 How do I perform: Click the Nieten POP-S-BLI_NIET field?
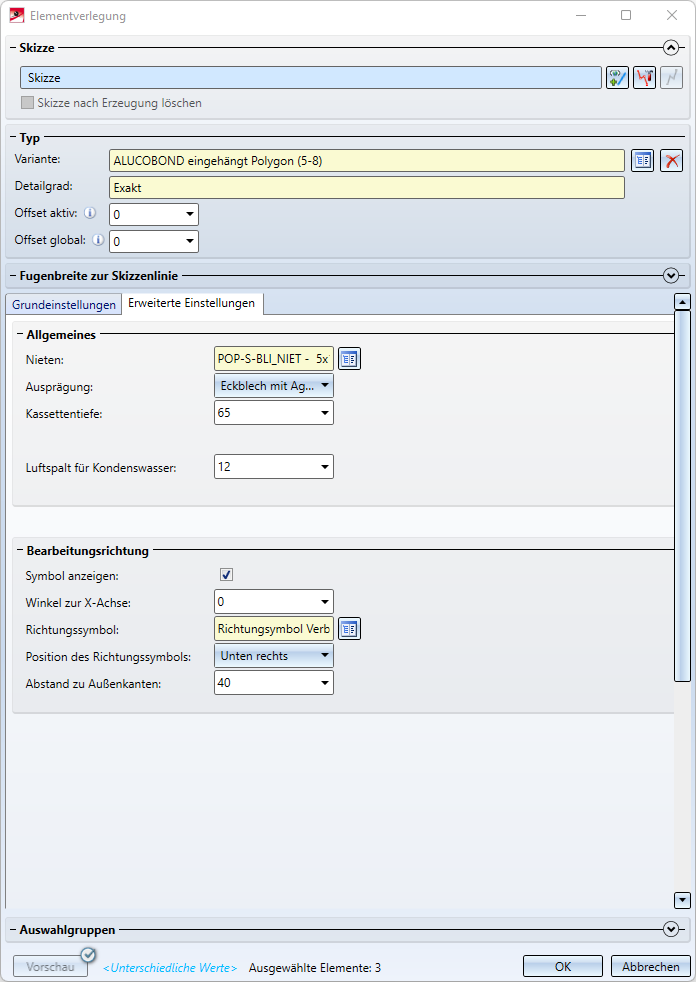coord(274,359)
